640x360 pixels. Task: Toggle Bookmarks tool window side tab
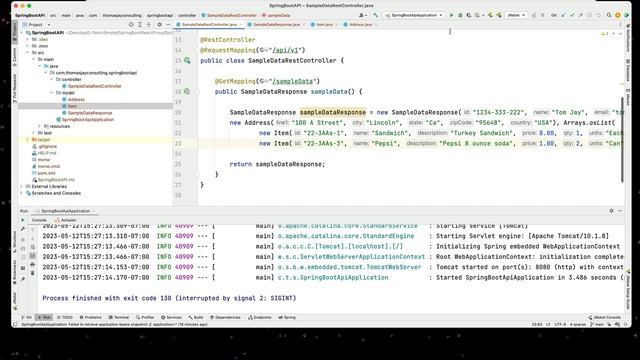(x=15, y=271)
